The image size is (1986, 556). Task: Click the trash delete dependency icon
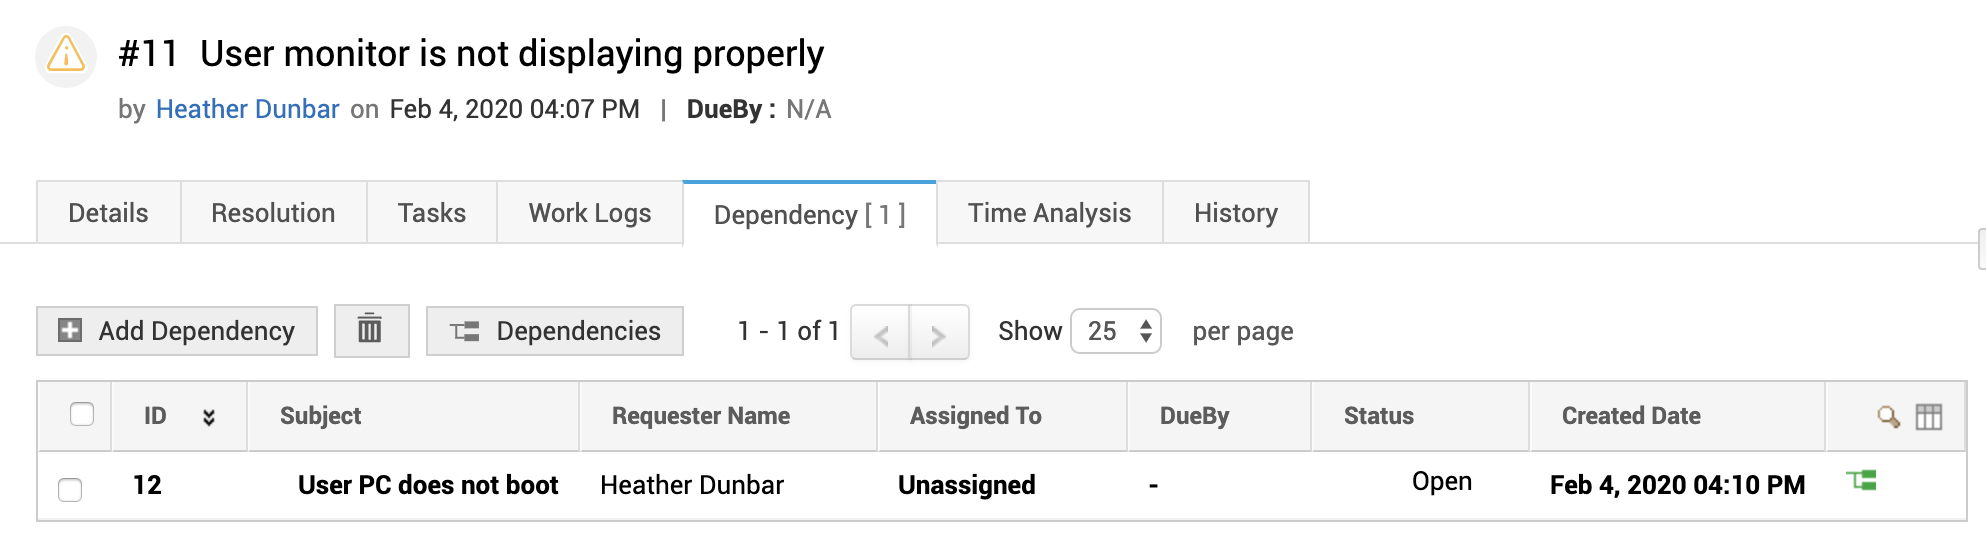[371, 330]
